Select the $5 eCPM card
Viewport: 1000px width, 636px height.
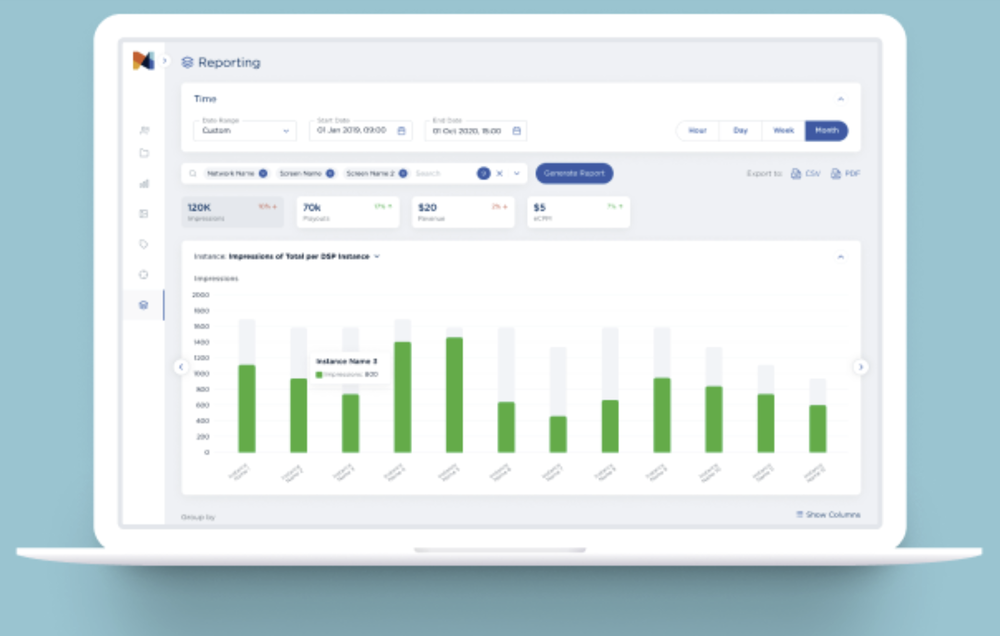point(578,212)
